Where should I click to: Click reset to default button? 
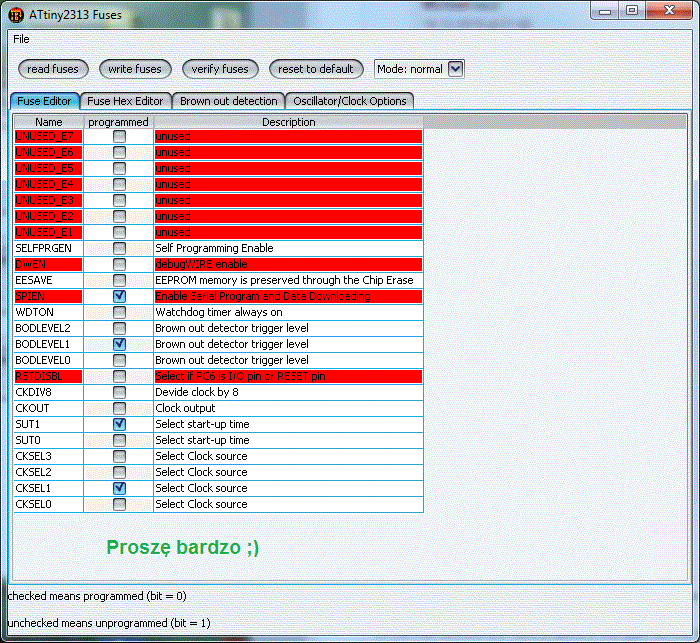(316, 69)
